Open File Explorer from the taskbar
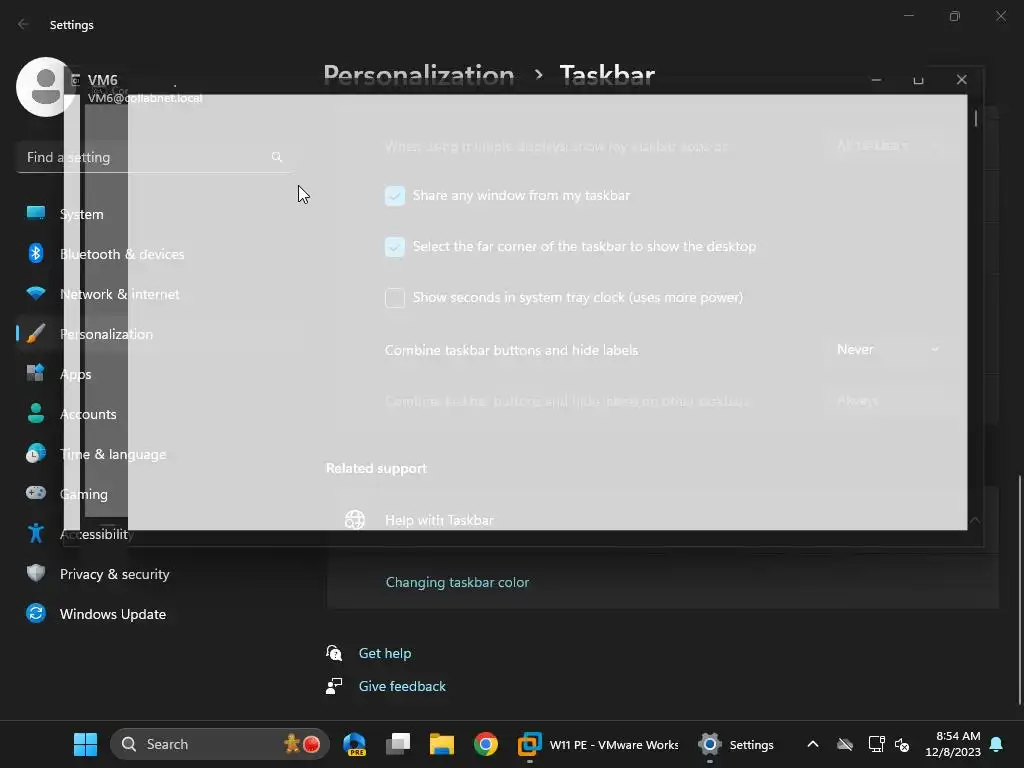This screenshot has height=768, width=1024. [x=441, y=744]
